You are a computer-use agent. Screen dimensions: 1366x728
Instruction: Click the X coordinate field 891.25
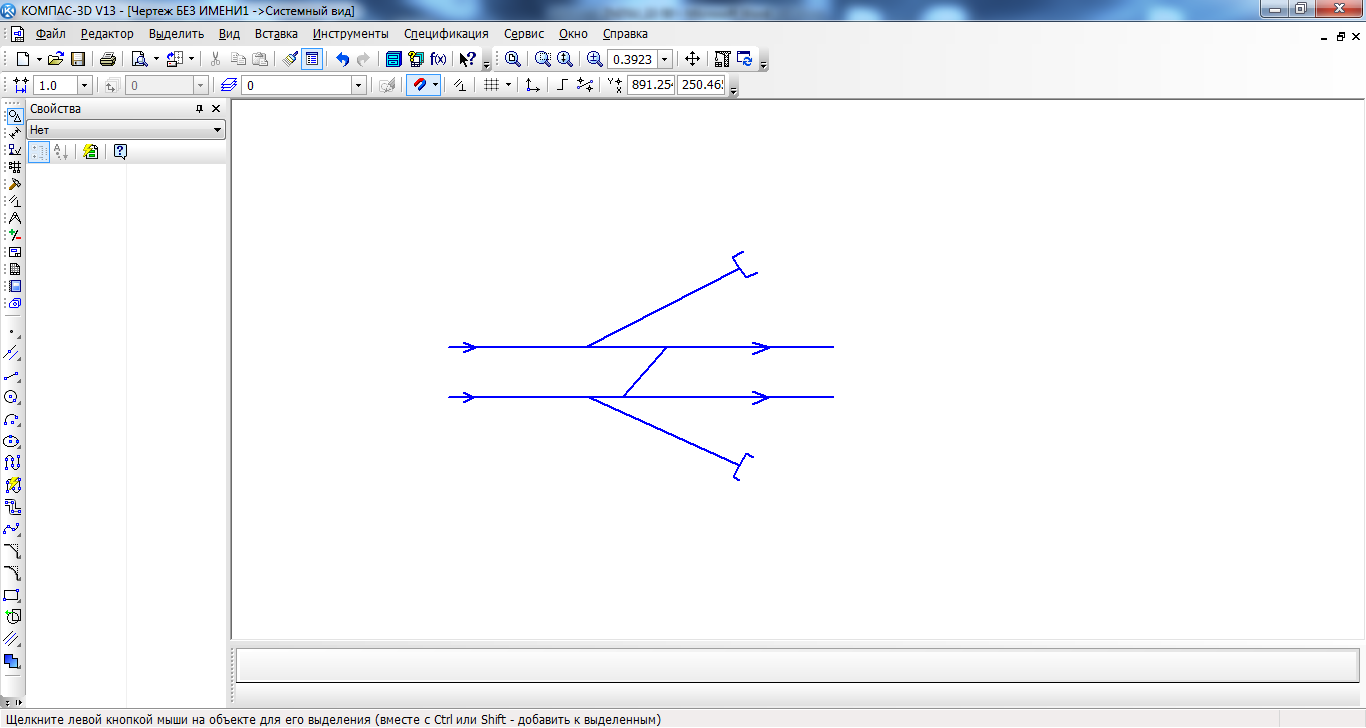click(650, 86)
